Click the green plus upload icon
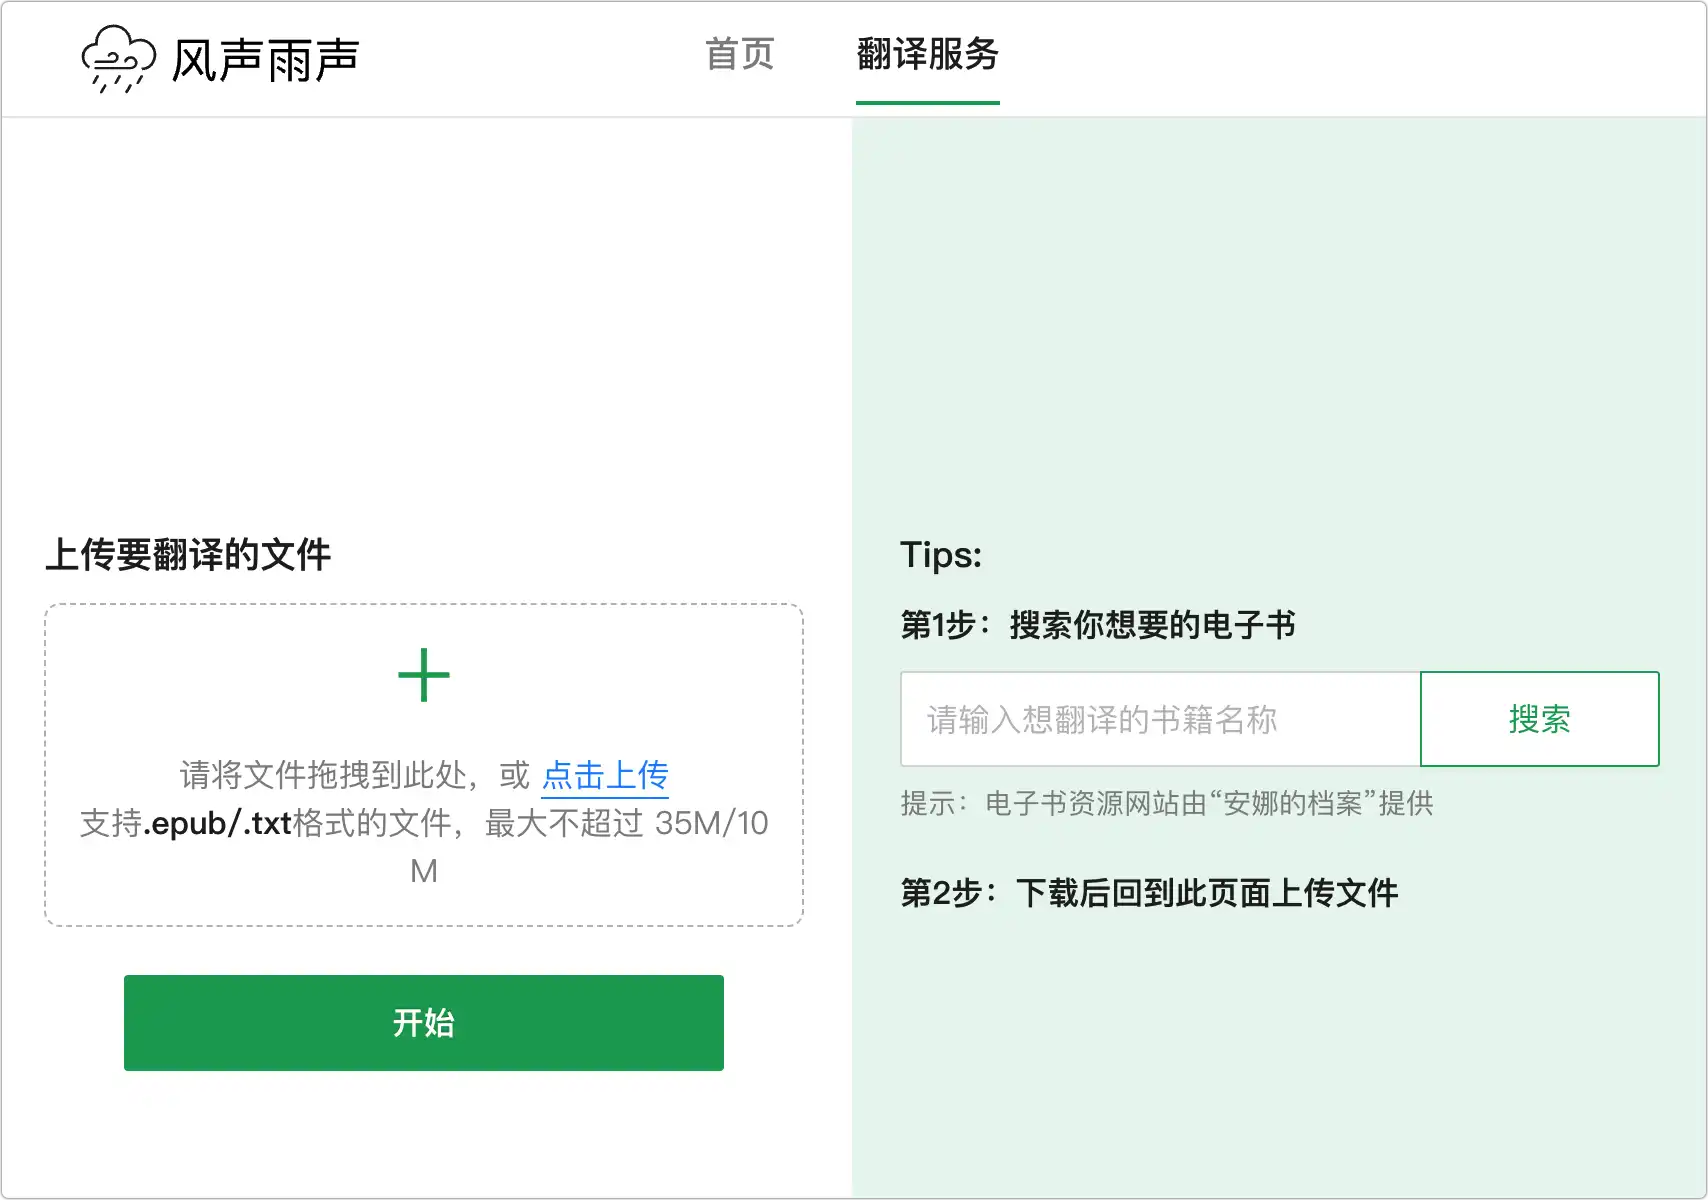1708x1200 pixels. click(x=424, y=675)
